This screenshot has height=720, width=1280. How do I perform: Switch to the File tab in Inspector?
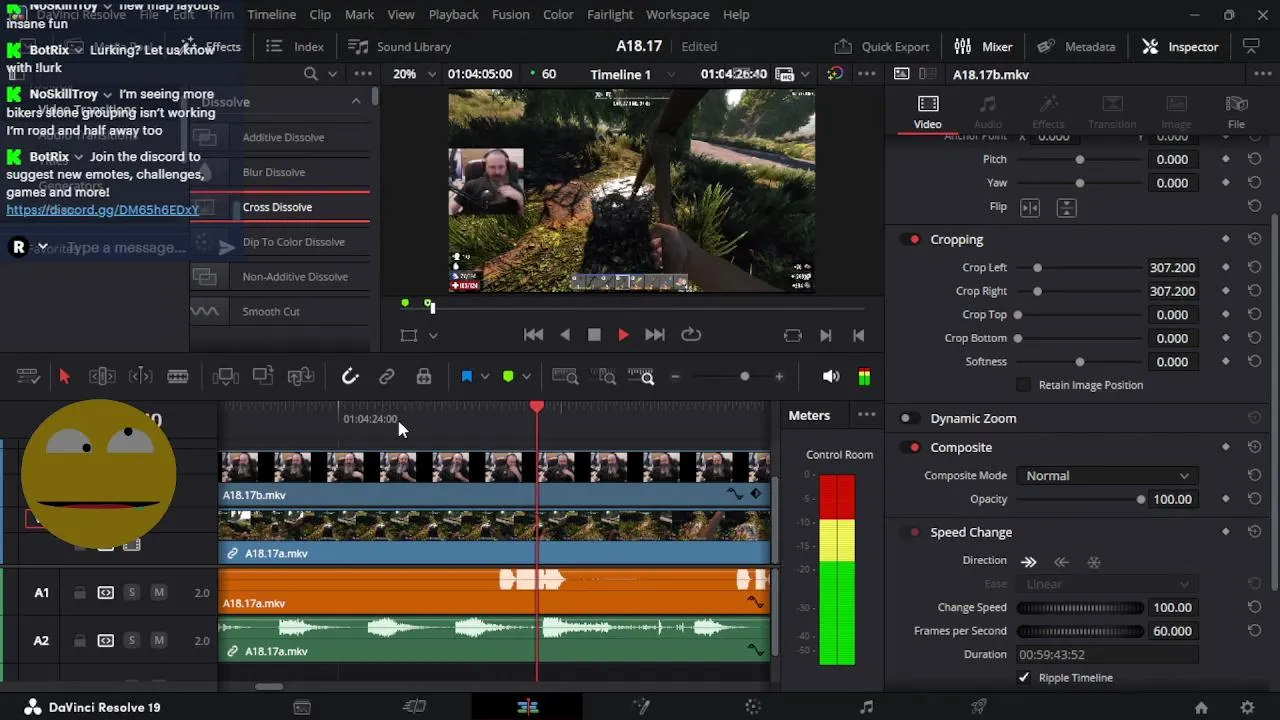coord(1237,112)
